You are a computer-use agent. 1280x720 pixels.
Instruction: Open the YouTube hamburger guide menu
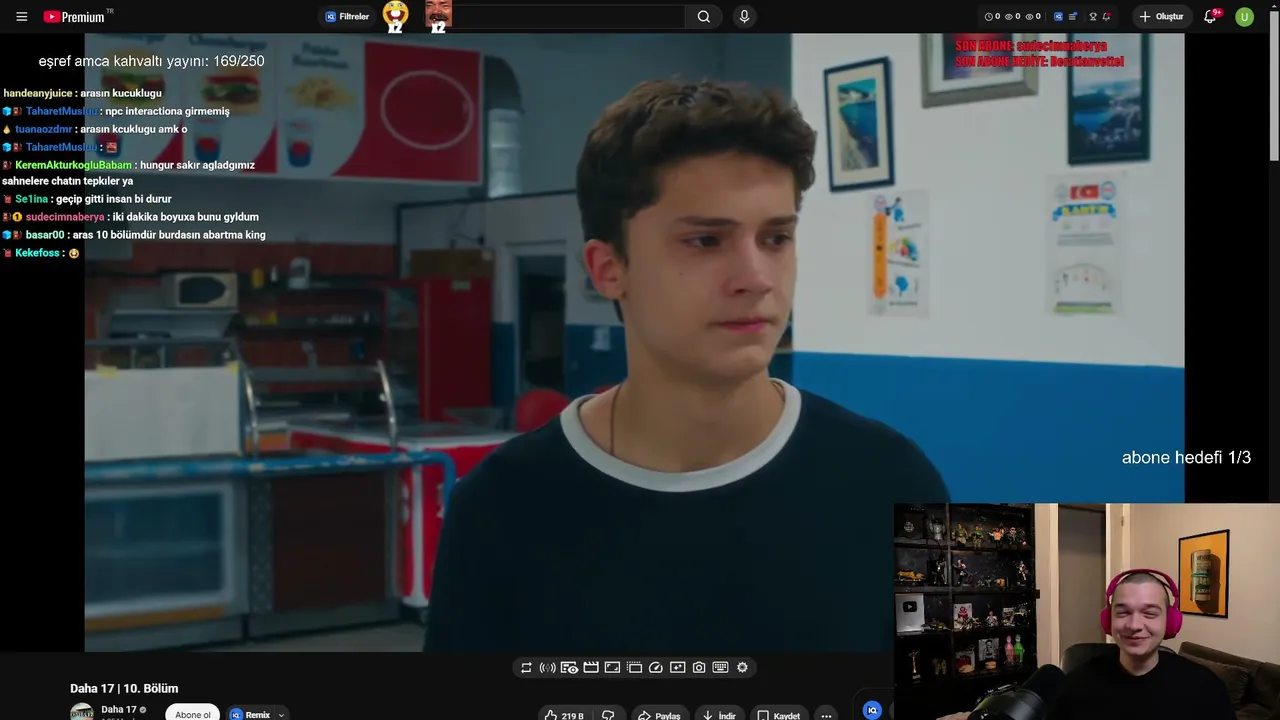click(x=22, y=17)
